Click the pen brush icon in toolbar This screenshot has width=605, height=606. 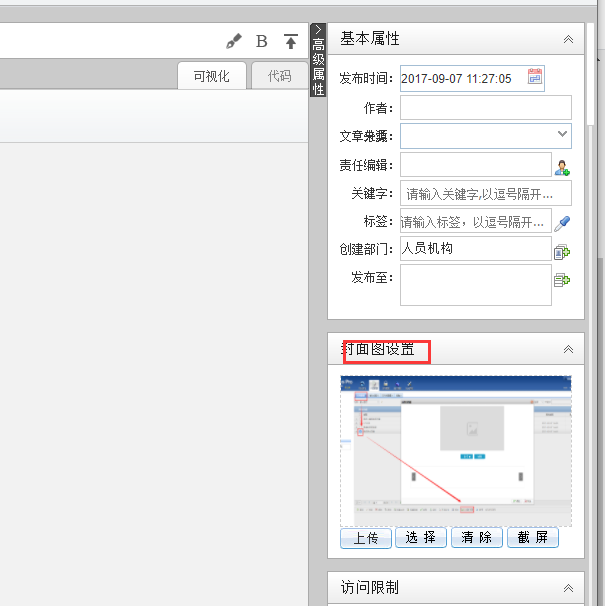234,41
